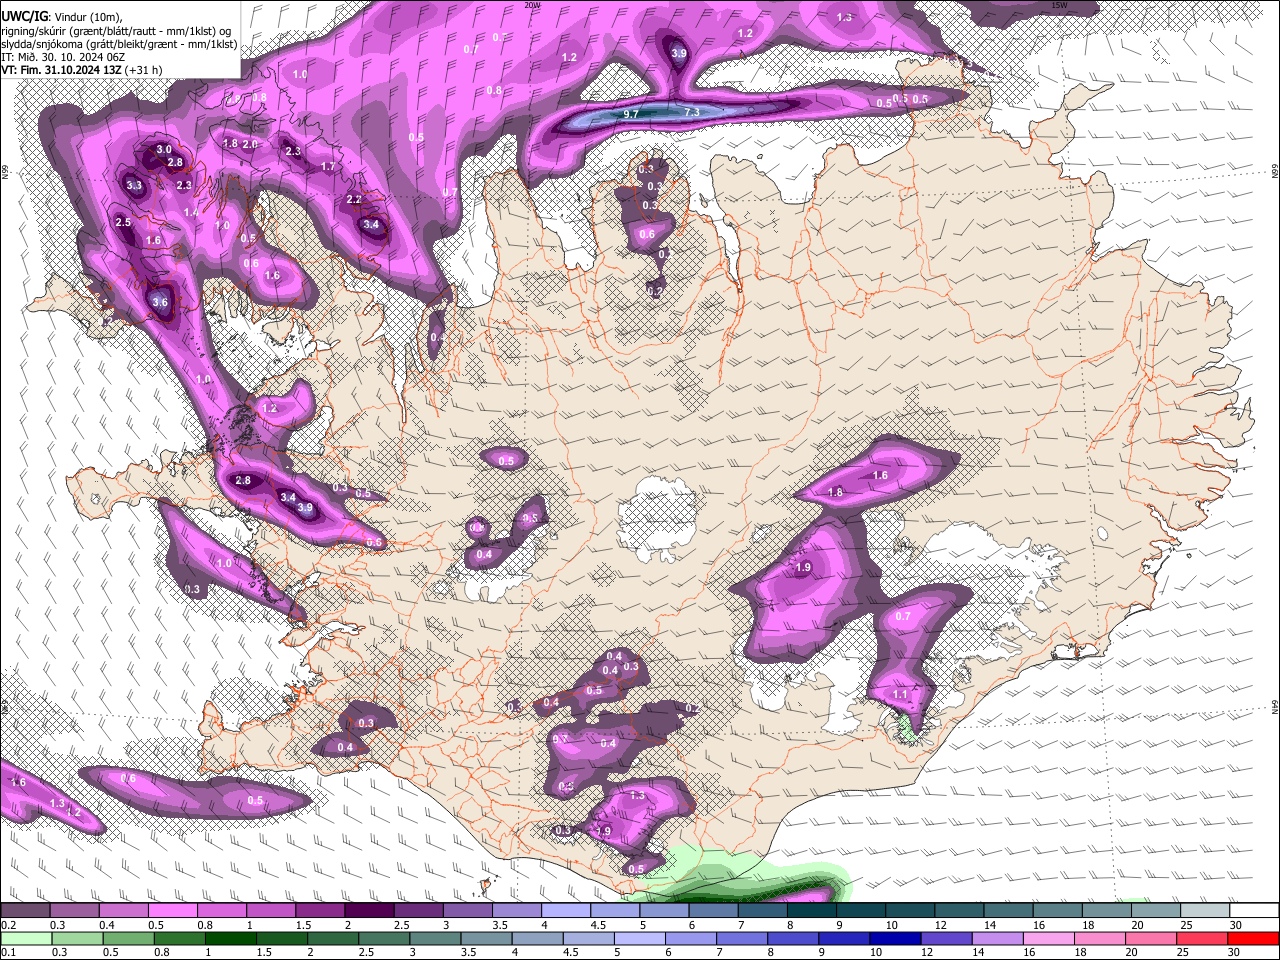Click the 1.1 value near the southeast glacier
1280x960 pixels.
coord(900,695)
